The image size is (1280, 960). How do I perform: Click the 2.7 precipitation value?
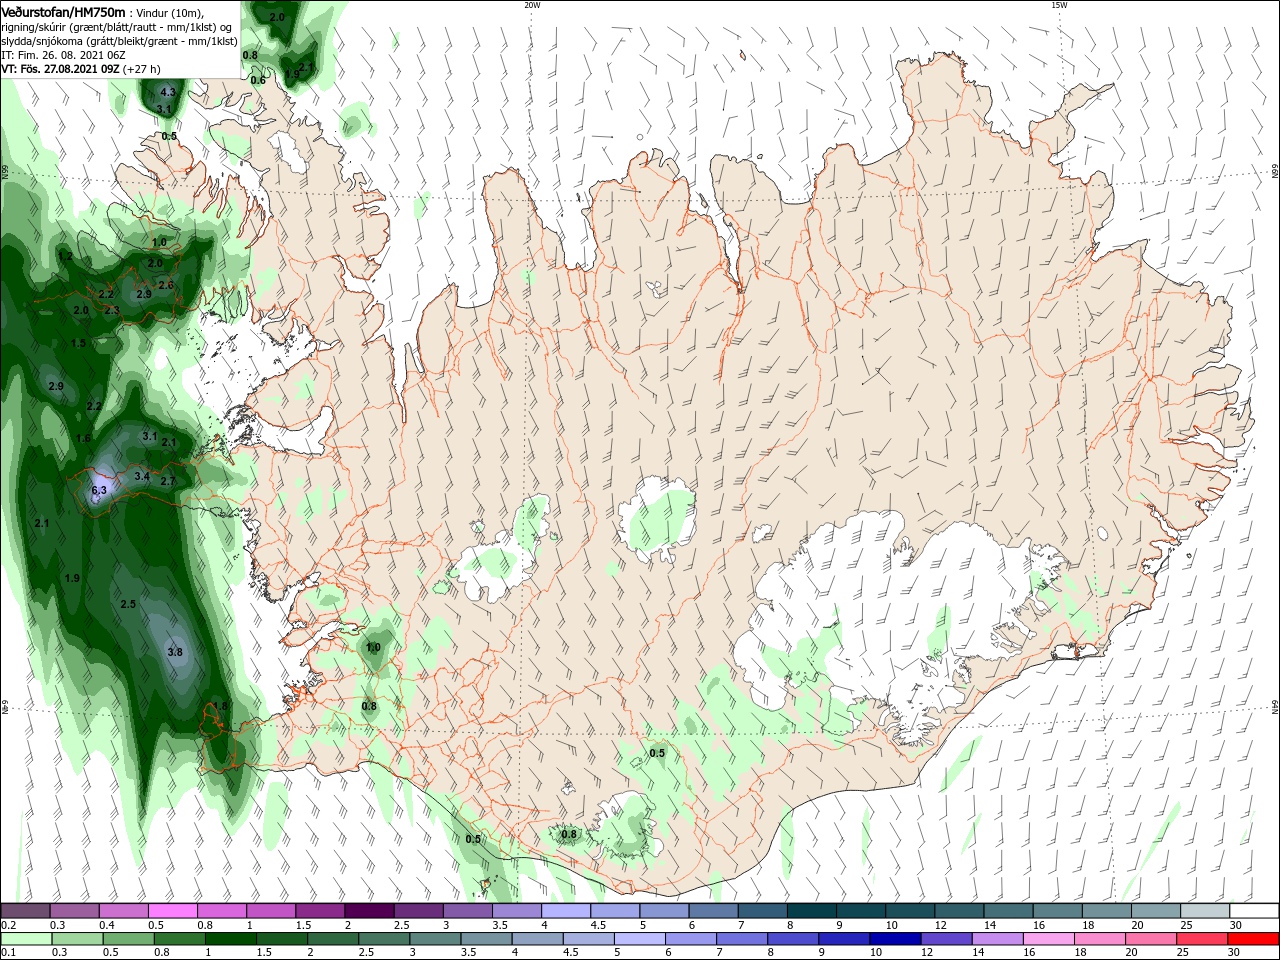[x=168, y=482]
